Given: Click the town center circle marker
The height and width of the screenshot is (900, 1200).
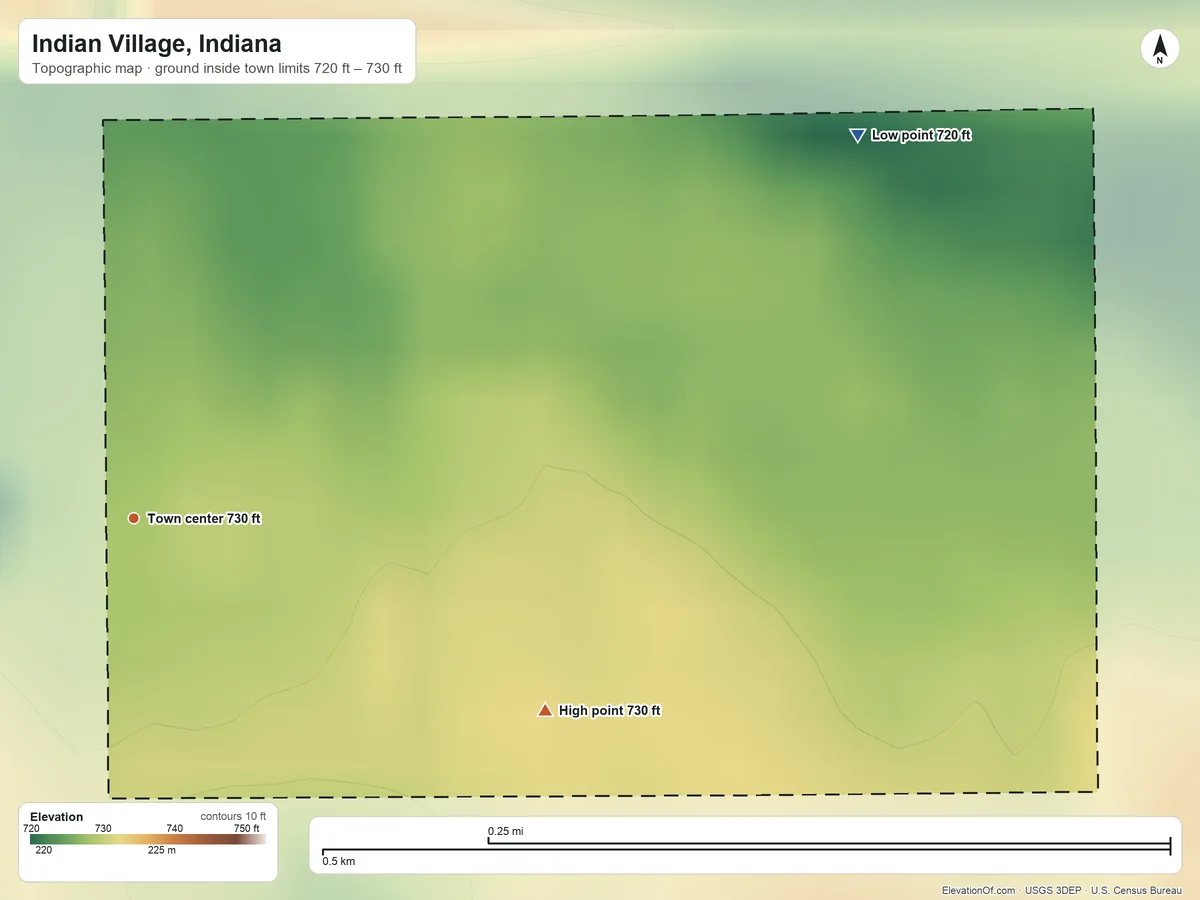Looking at the screenshot, I should click(133, 518).
